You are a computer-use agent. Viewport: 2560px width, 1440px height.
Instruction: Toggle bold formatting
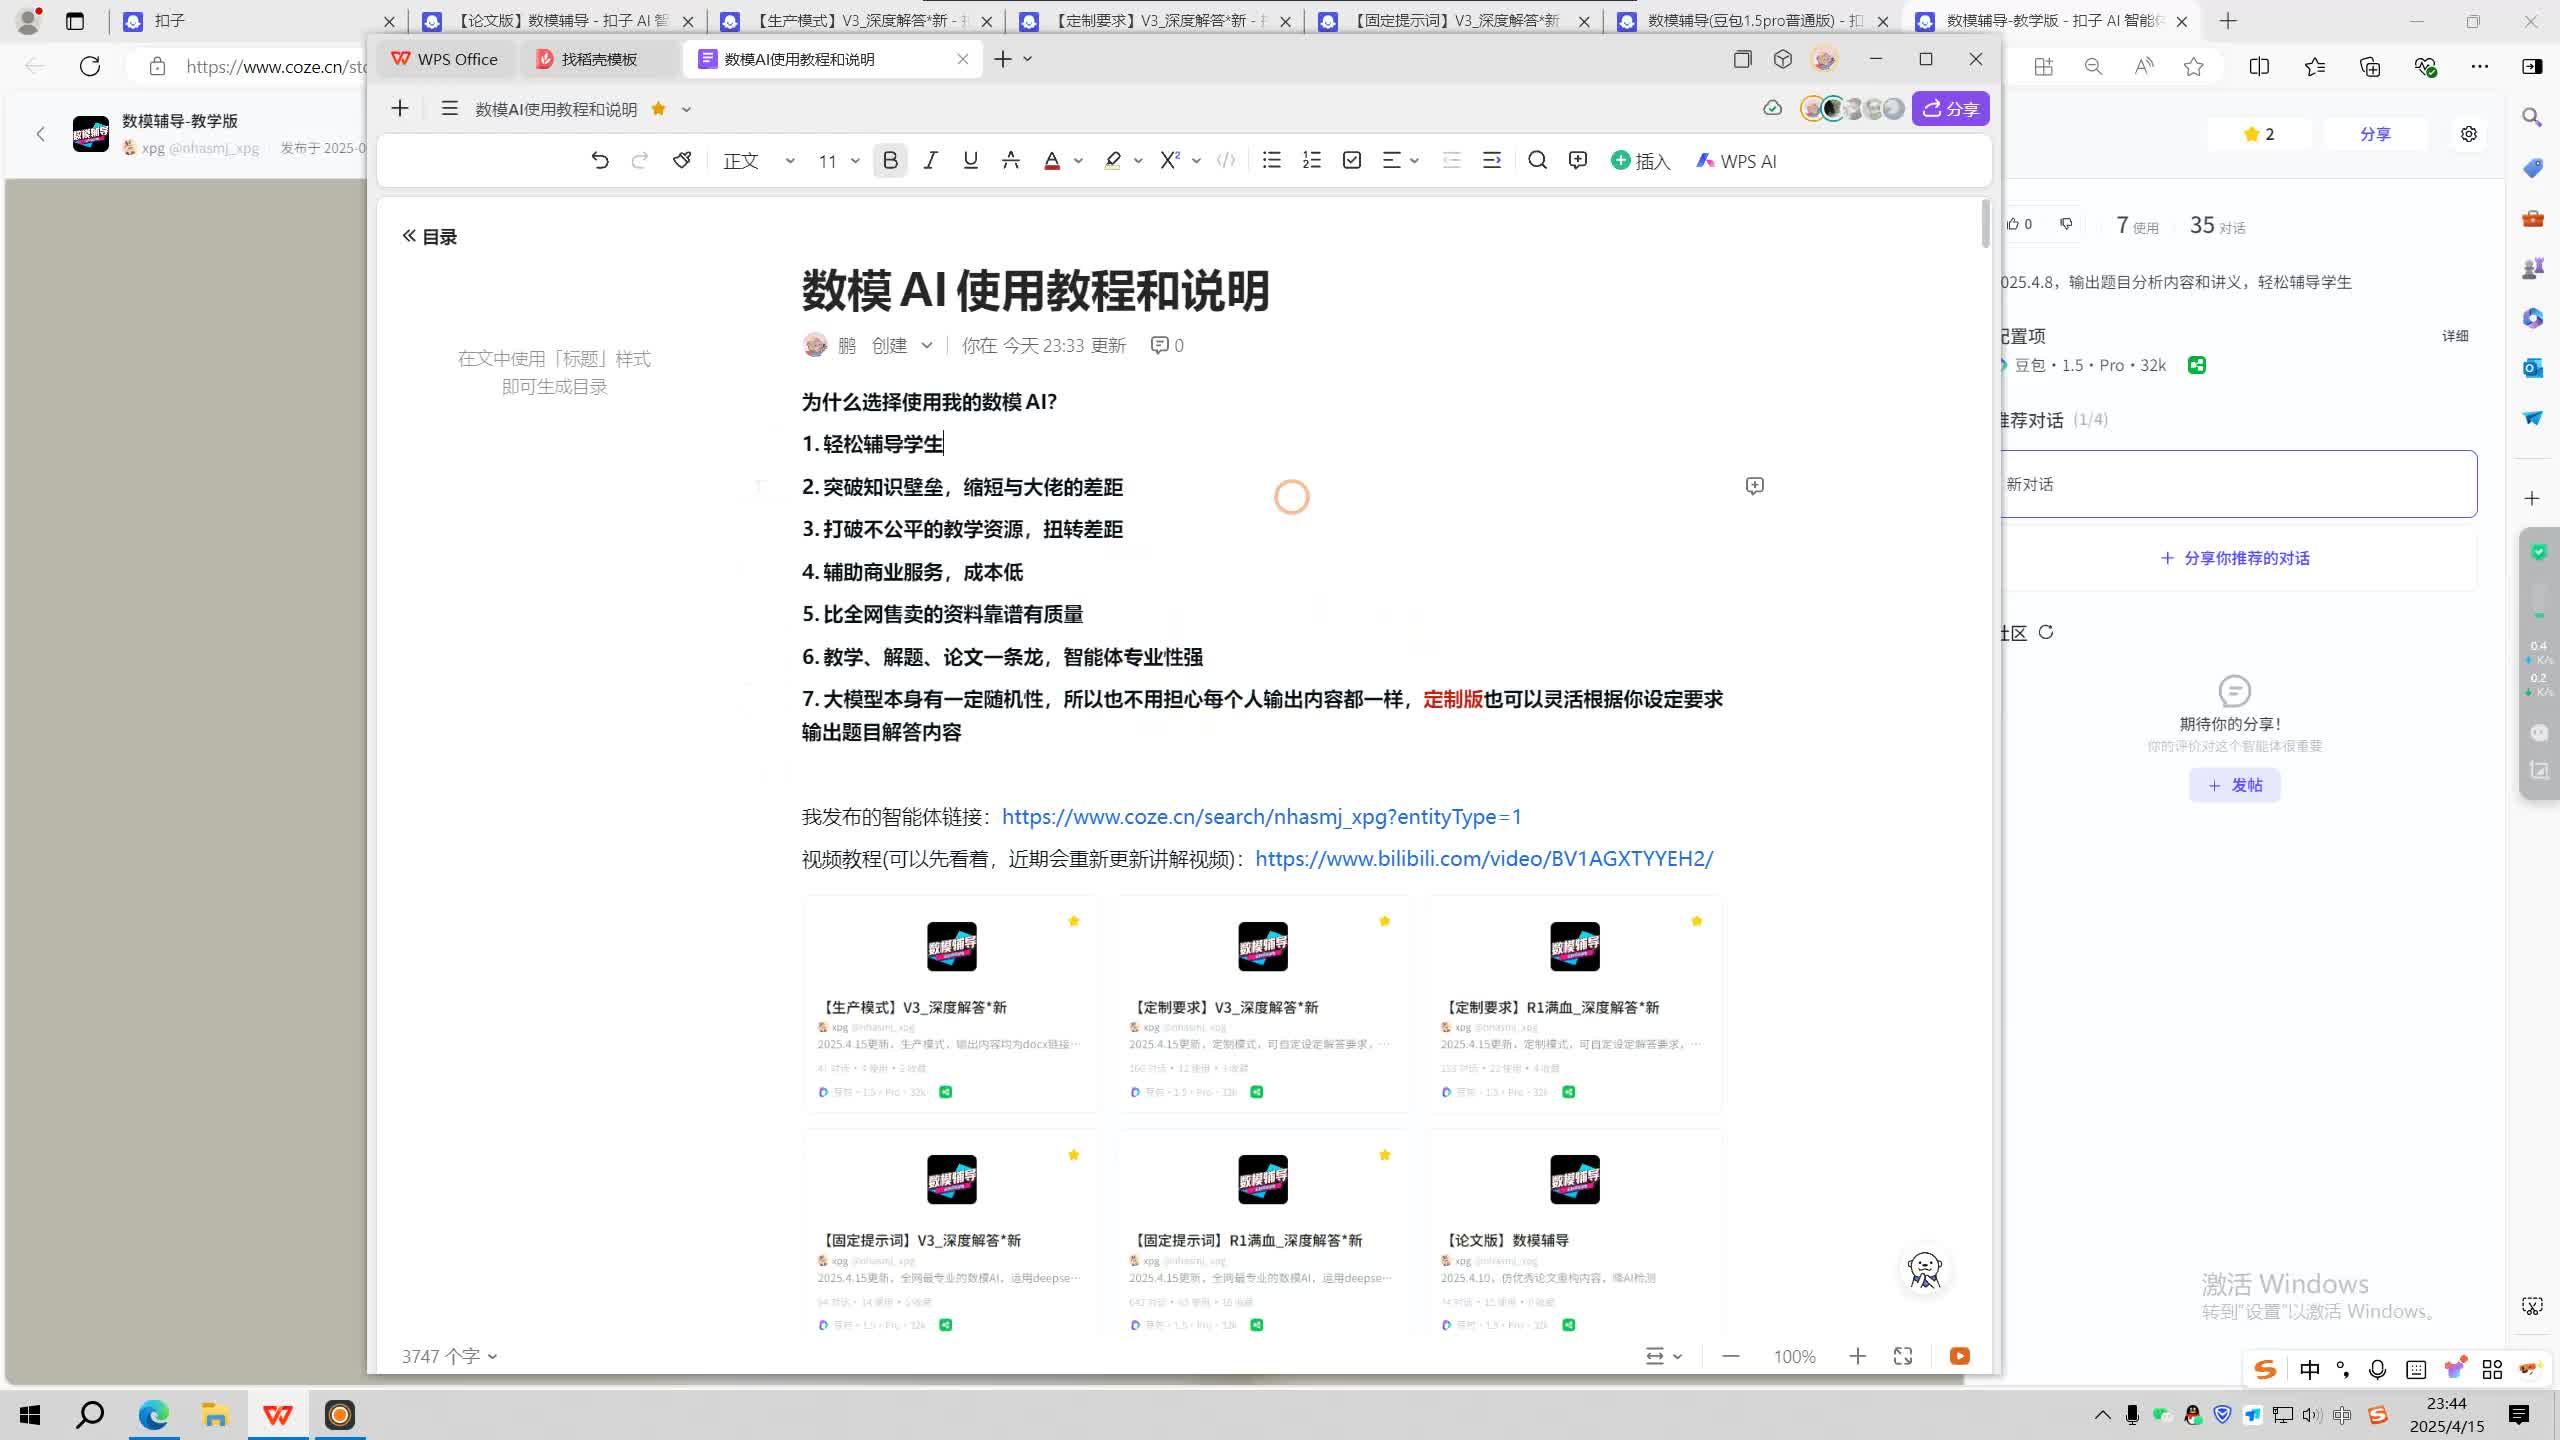click(890, 160)
